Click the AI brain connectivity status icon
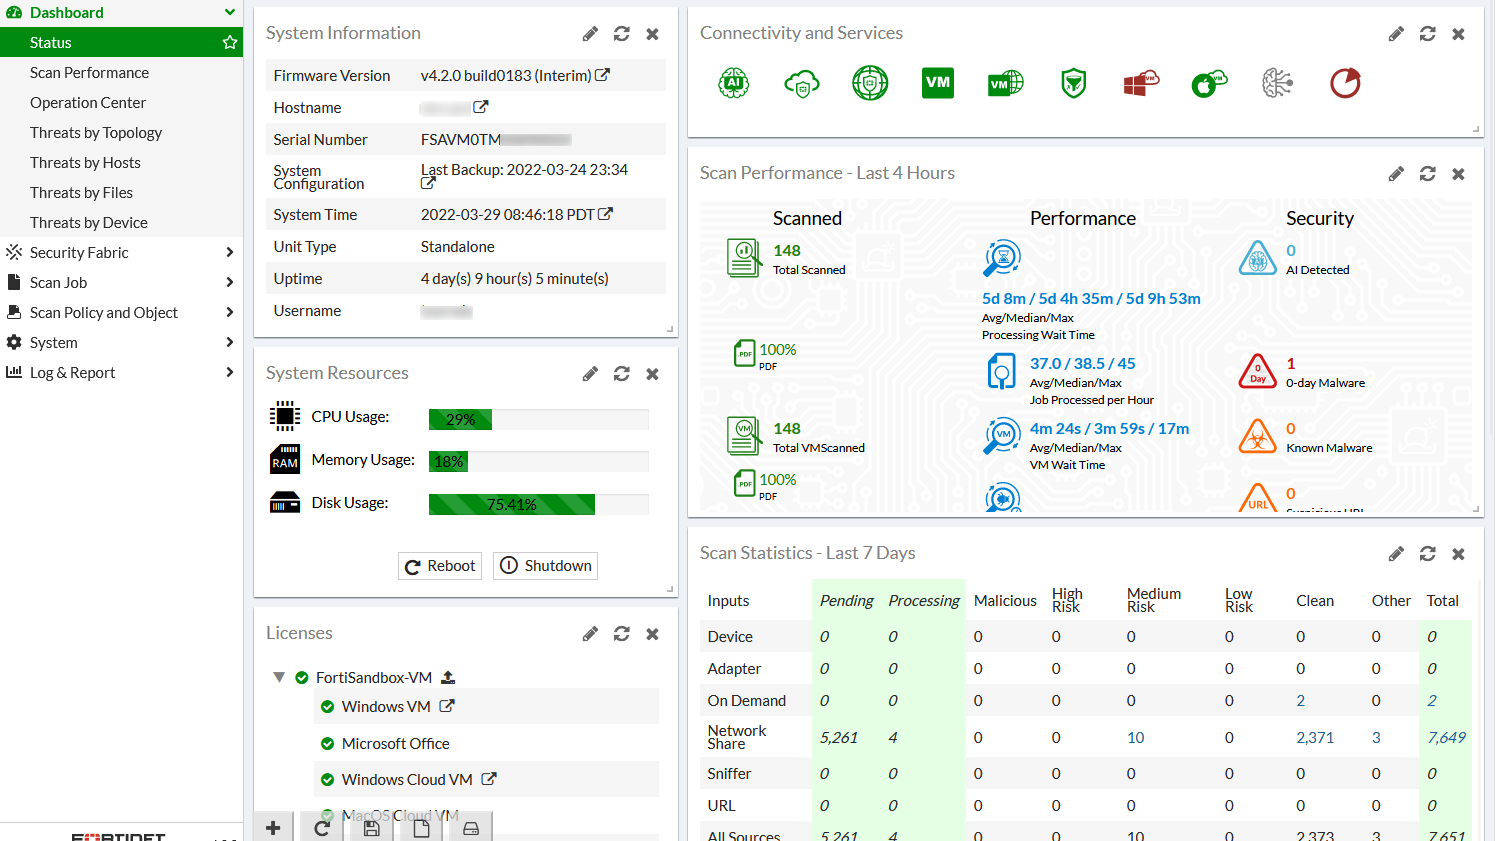The image size is (1495, 841). [734, 83]
